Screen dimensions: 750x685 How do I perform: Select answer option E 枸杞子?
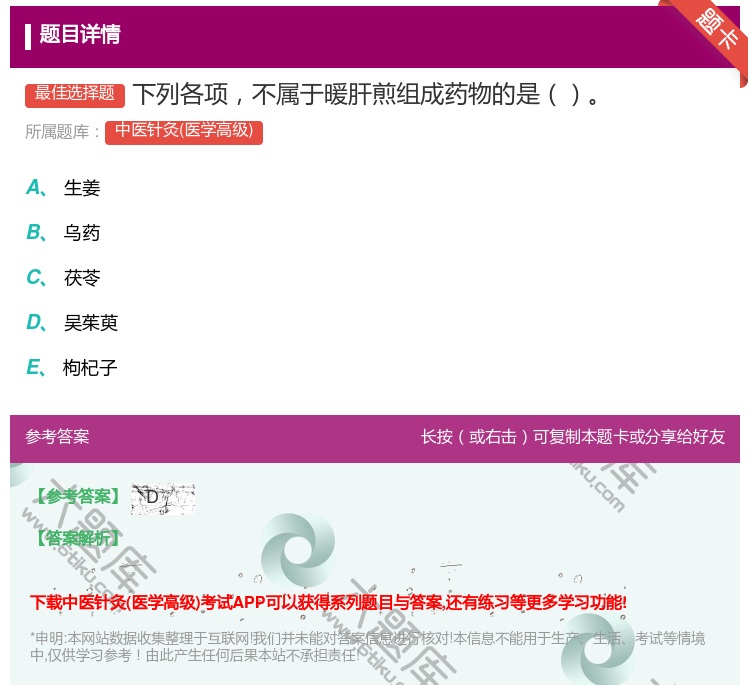point(72,367)
